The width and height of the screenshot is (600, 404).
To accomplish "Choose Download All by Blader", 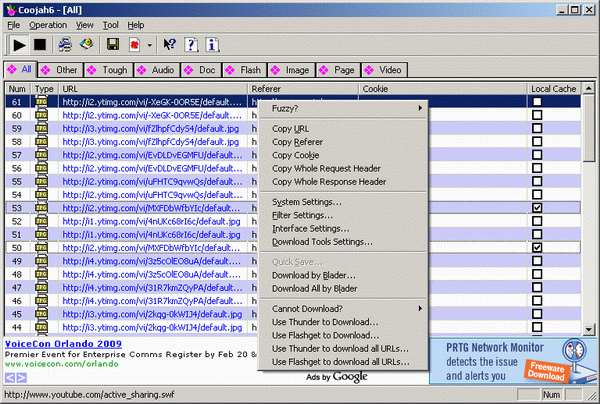I will 343,288.
